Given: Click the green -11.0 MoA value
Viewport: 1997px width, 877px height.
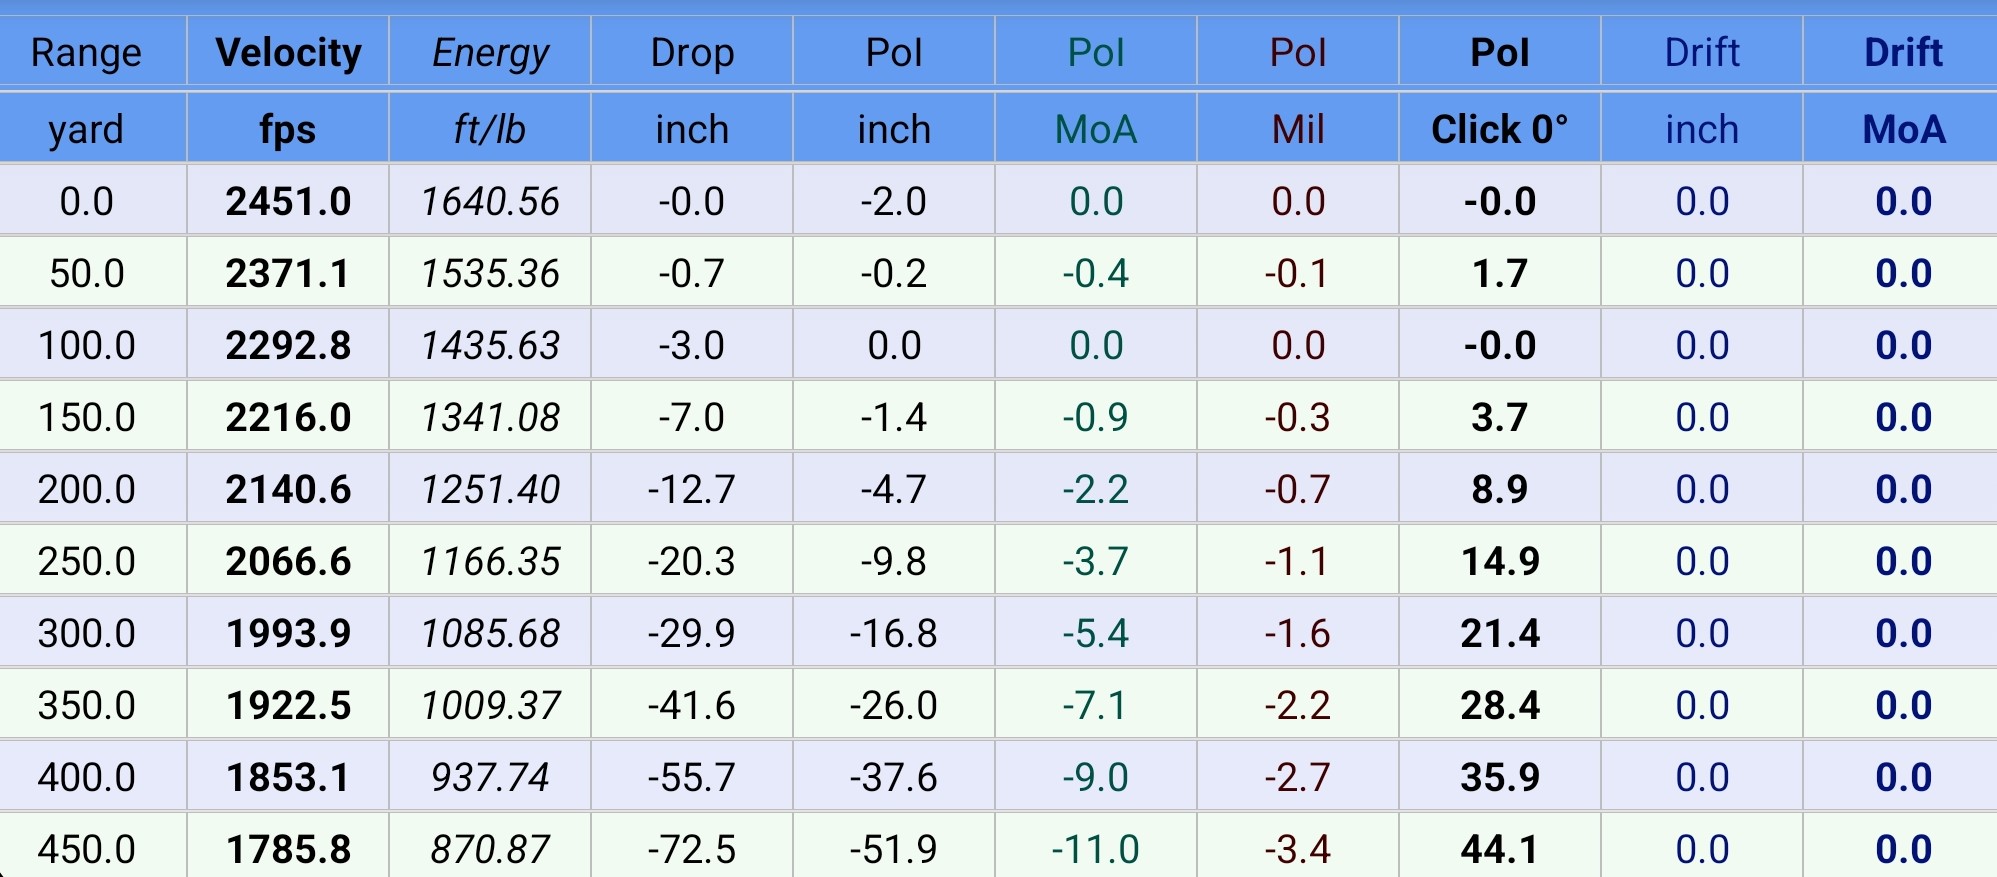Looking at the screenshot, I should [x=1096, y=849].
